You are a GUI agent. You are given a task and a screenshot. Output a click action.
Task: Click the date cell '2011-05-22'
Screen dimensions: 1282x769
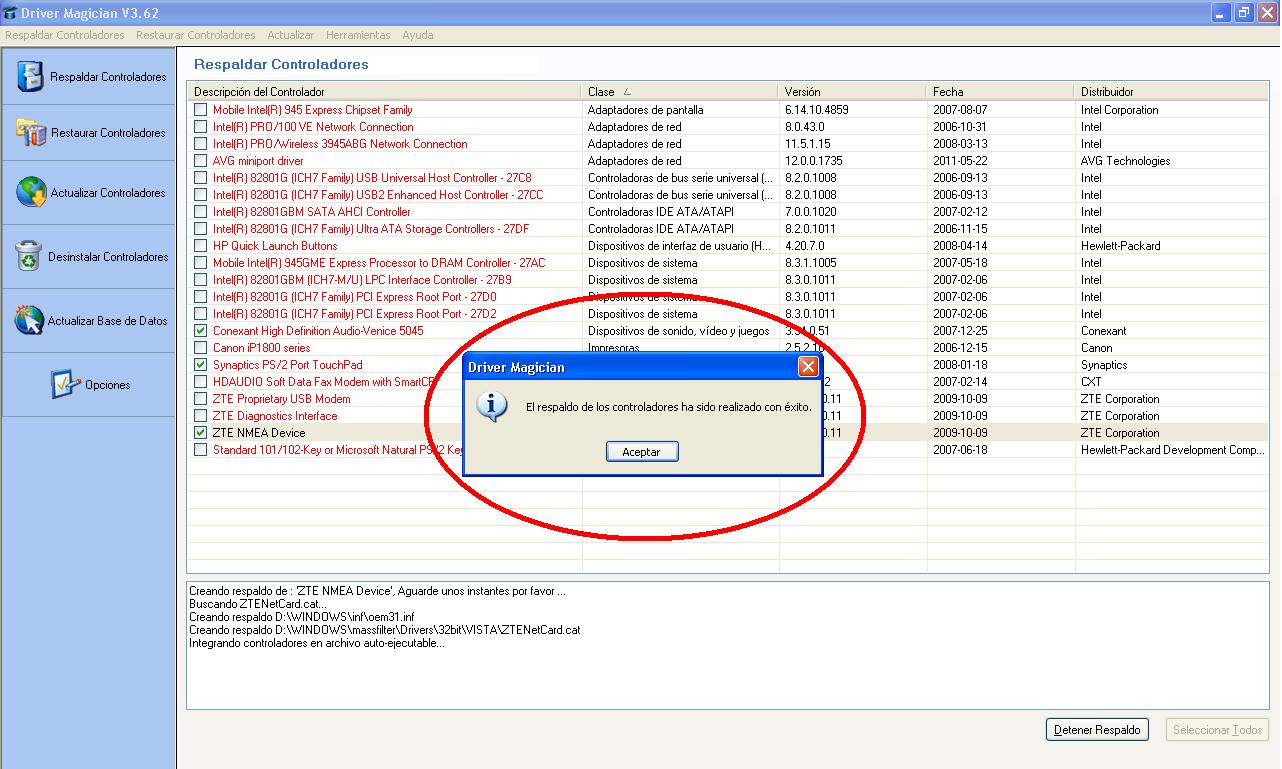point(960,161)
